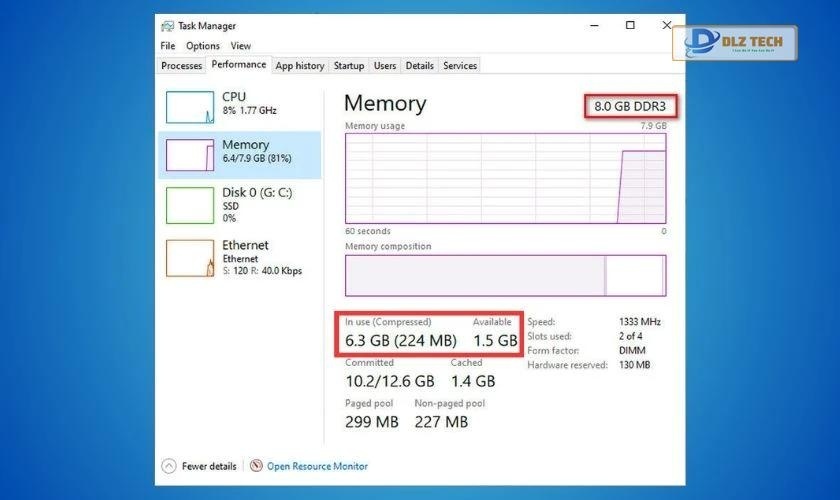
Task: Click the Task Manager title bar icon
Action: pos(168,26)
